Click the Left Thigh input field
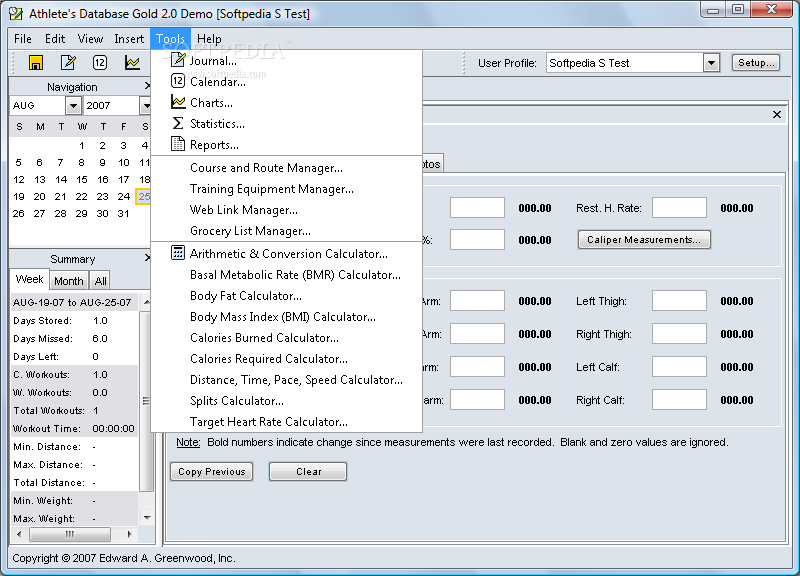 point(679,301)
